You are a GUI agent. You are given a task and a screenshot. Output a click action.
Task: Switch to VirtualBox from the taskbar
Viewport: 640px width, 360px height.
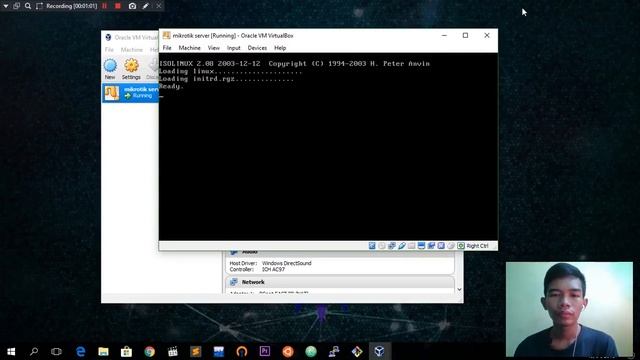click(x=379, y=351)
